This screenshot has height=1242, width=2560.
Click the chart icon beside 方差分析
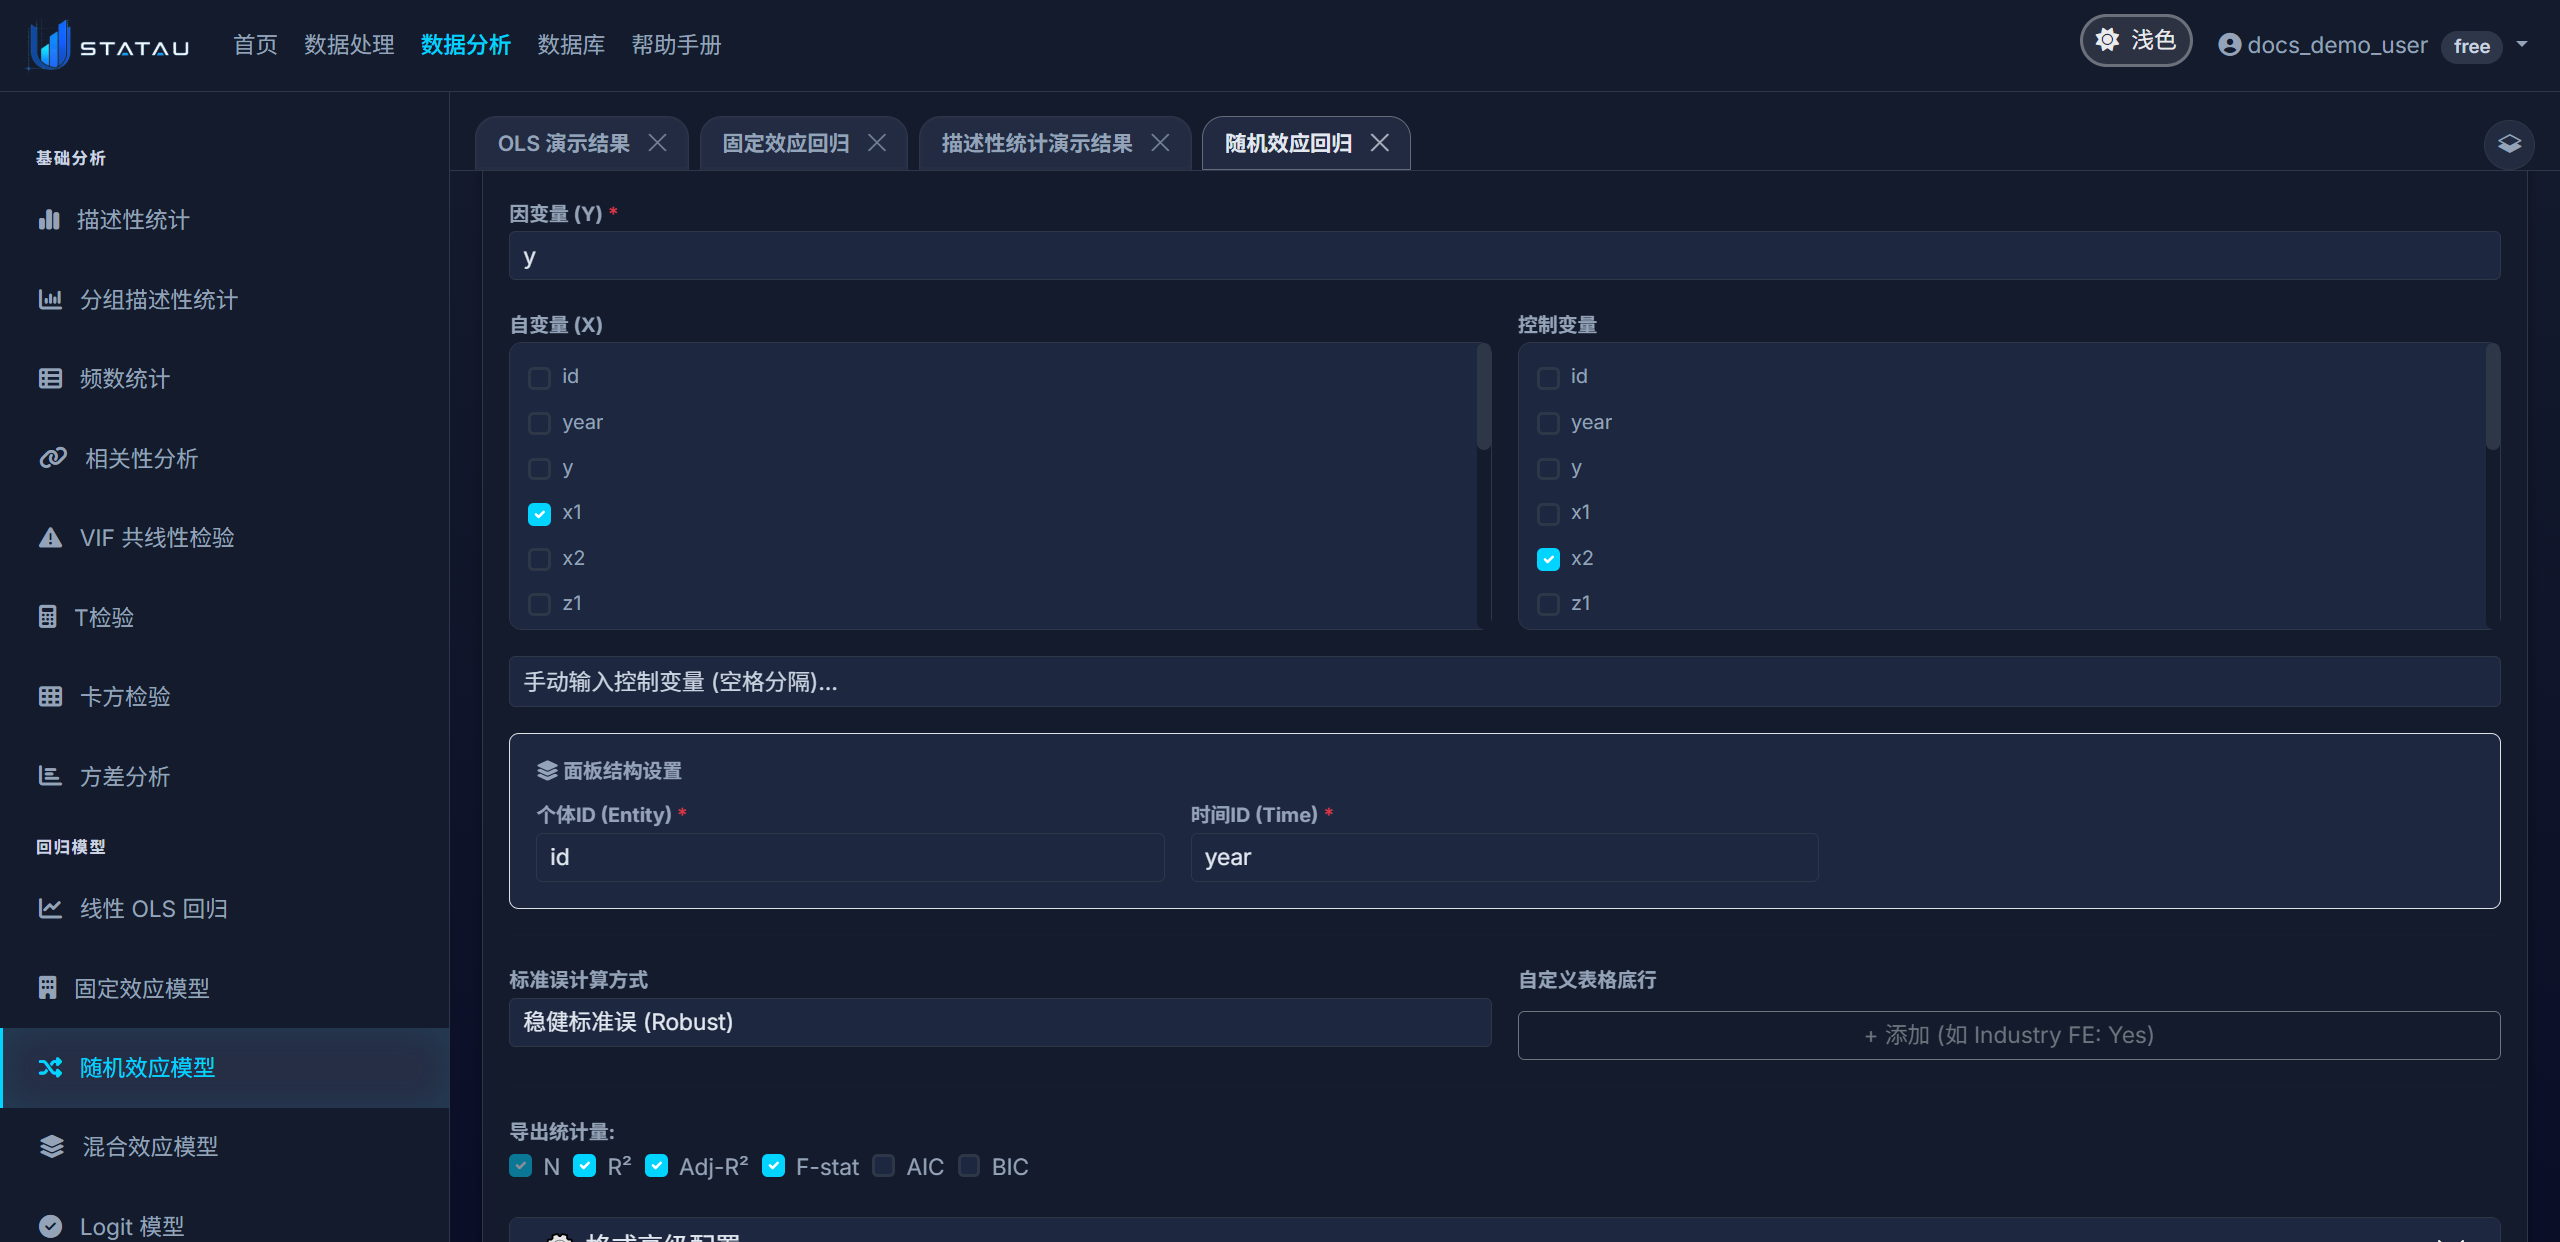coord(50,776)
